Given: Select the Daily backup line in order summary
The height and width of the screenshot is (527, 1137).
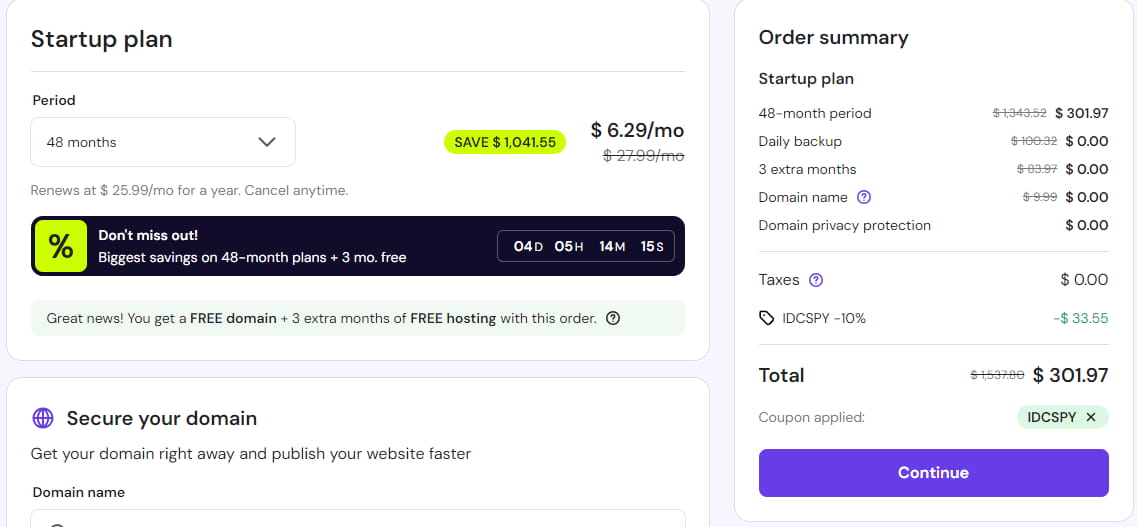Looking at the screenshot, I should 800,141.
